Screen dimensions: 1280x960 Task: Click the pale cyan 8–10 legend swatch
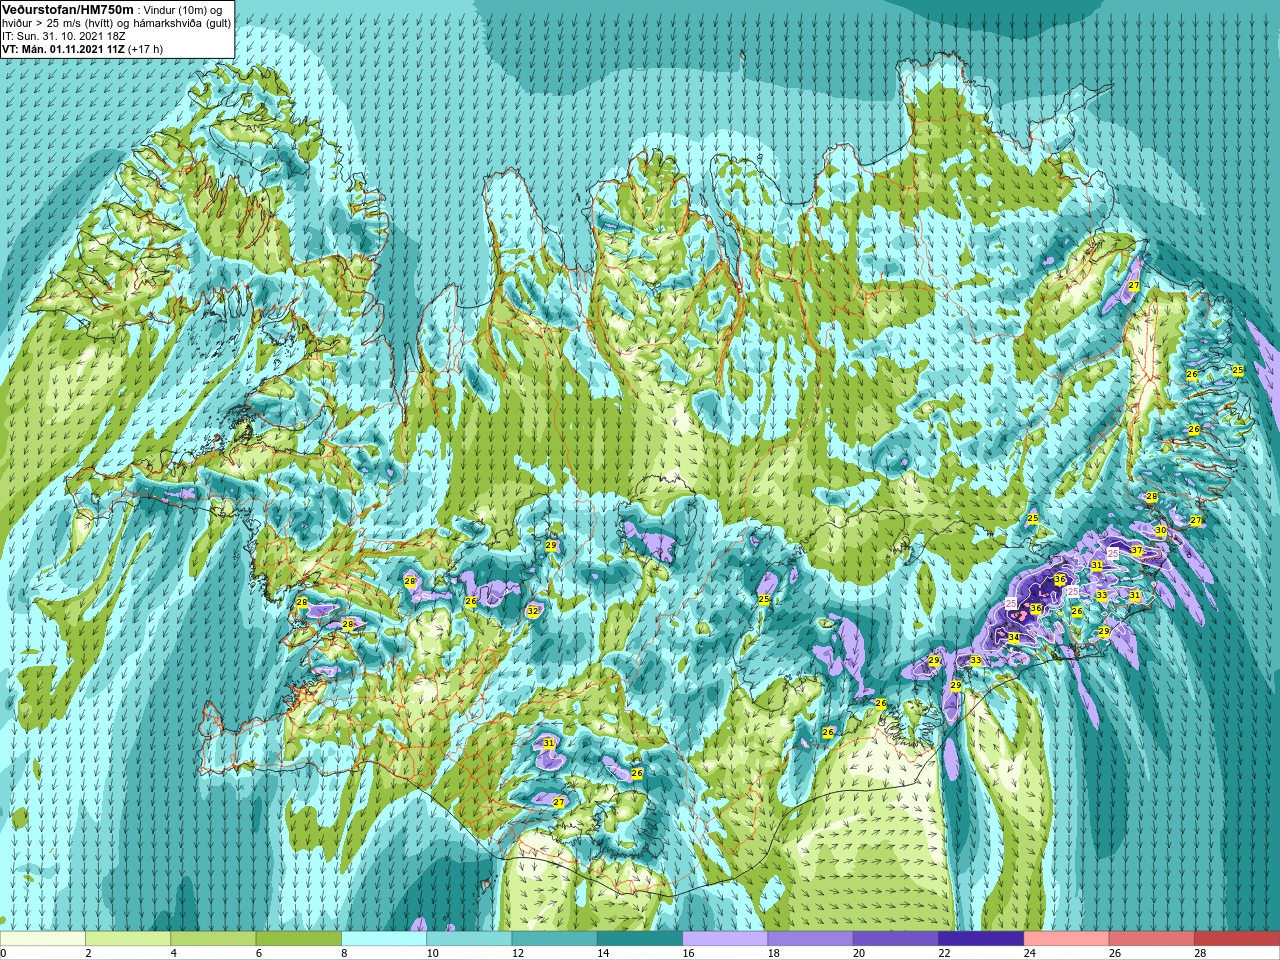[x=384, y=939]
